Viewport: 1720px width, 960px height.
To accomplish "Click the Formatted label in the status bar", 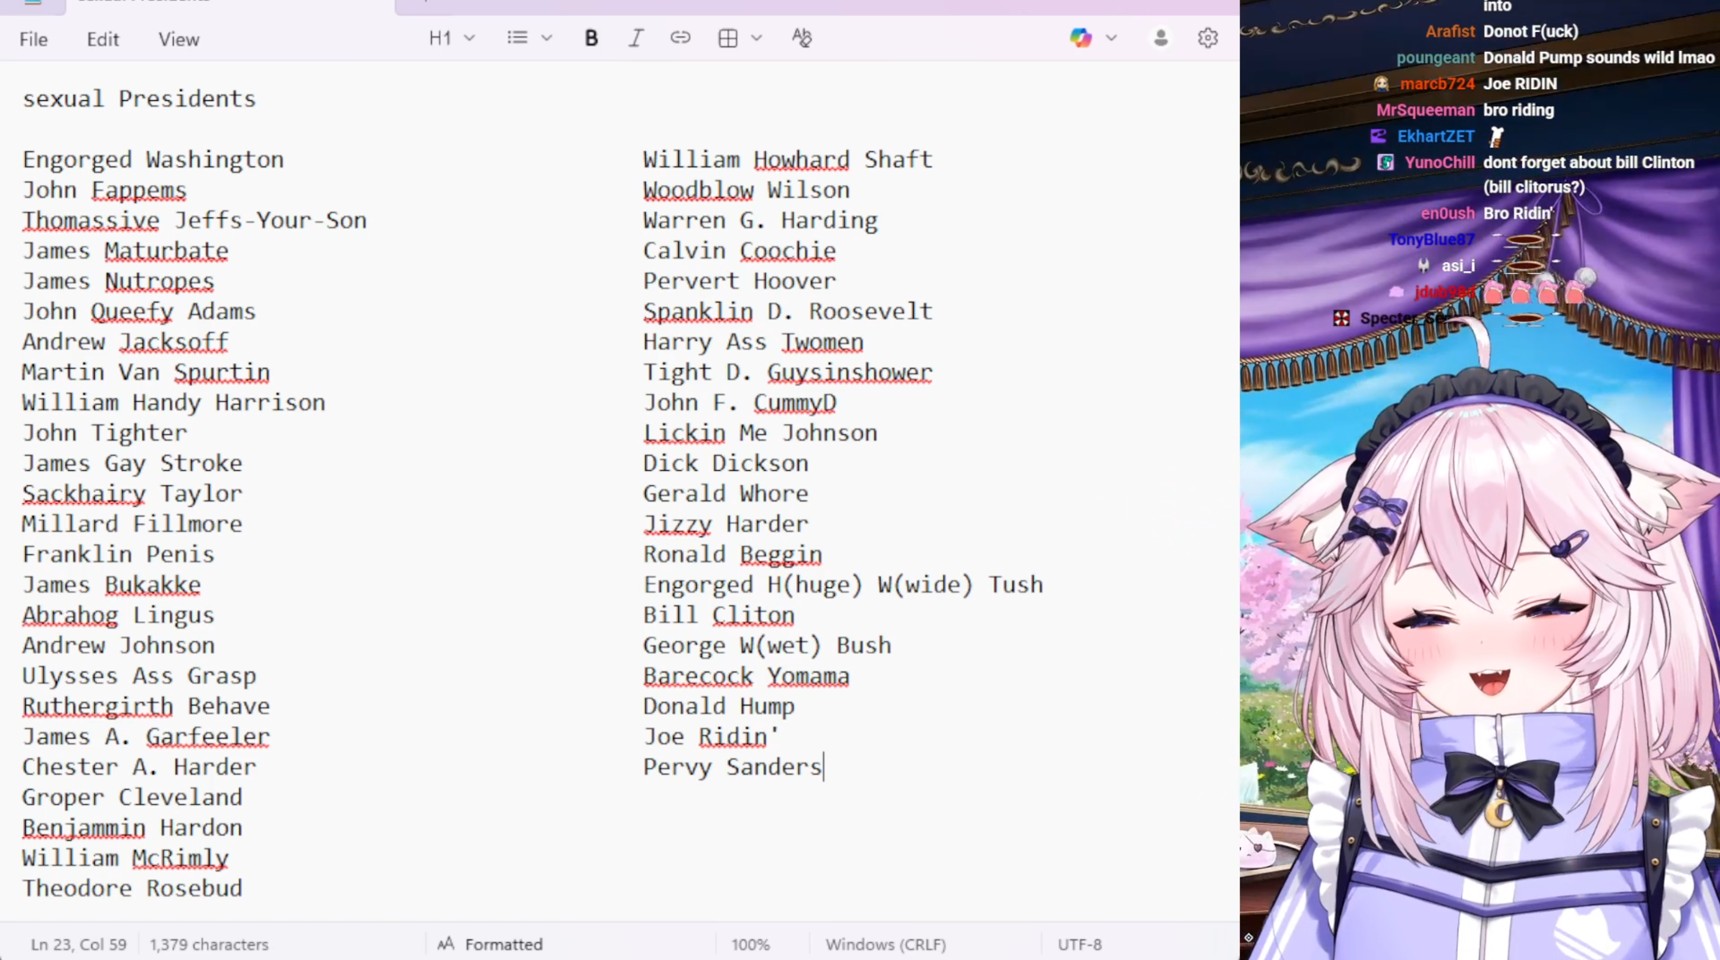I will pos(503,944).
